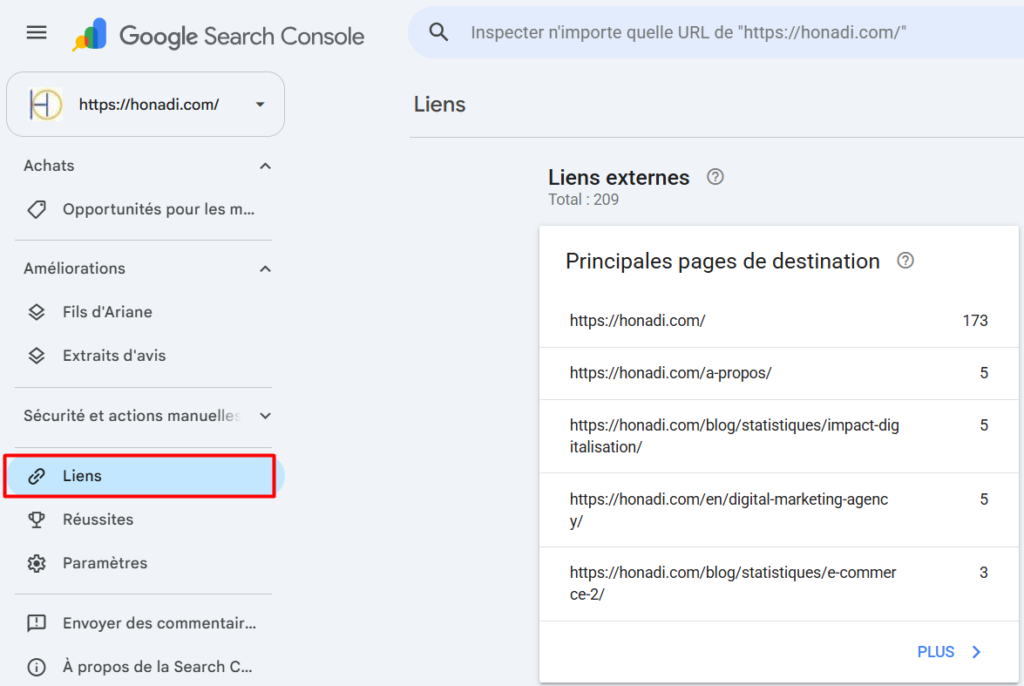The height and width of the screenshot is (686, 1024).
Task: Open the Fils d'Ariane report
Action: 146,312
